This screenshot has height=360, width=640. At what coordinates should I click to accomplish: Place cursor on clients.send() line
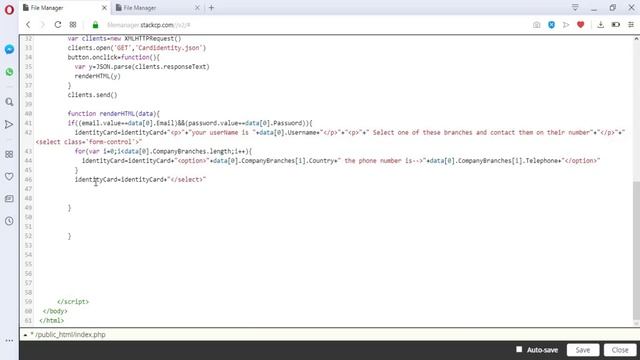[92, 95]
